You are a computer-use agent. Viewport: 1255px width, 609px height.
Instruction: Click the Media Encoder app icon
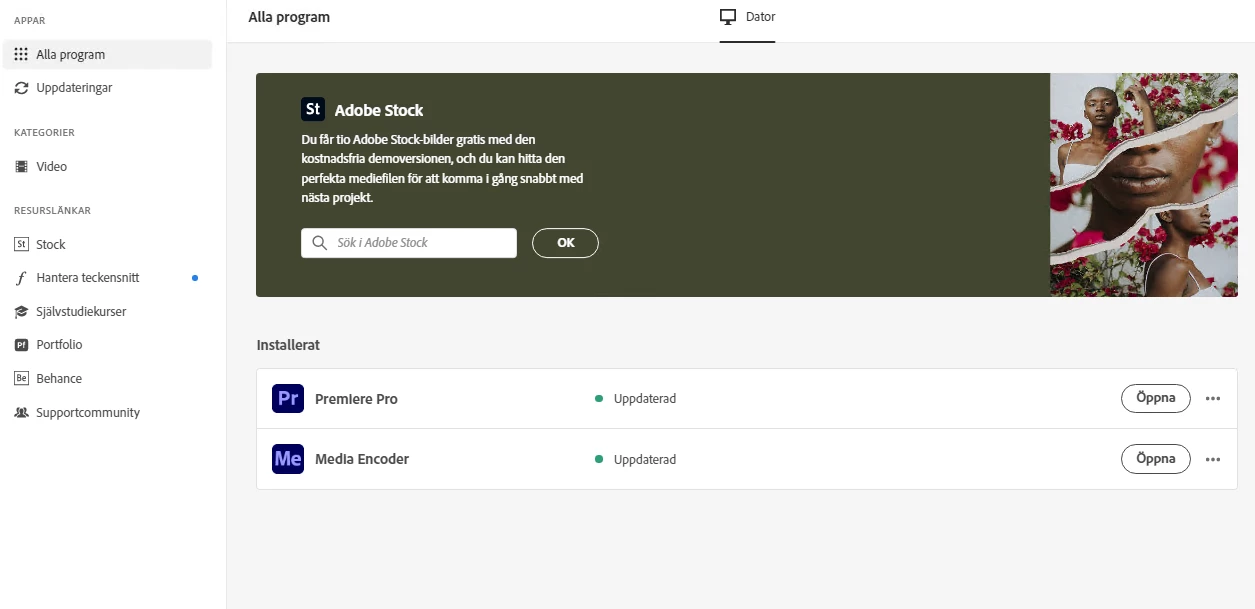(x=288, y=459)
